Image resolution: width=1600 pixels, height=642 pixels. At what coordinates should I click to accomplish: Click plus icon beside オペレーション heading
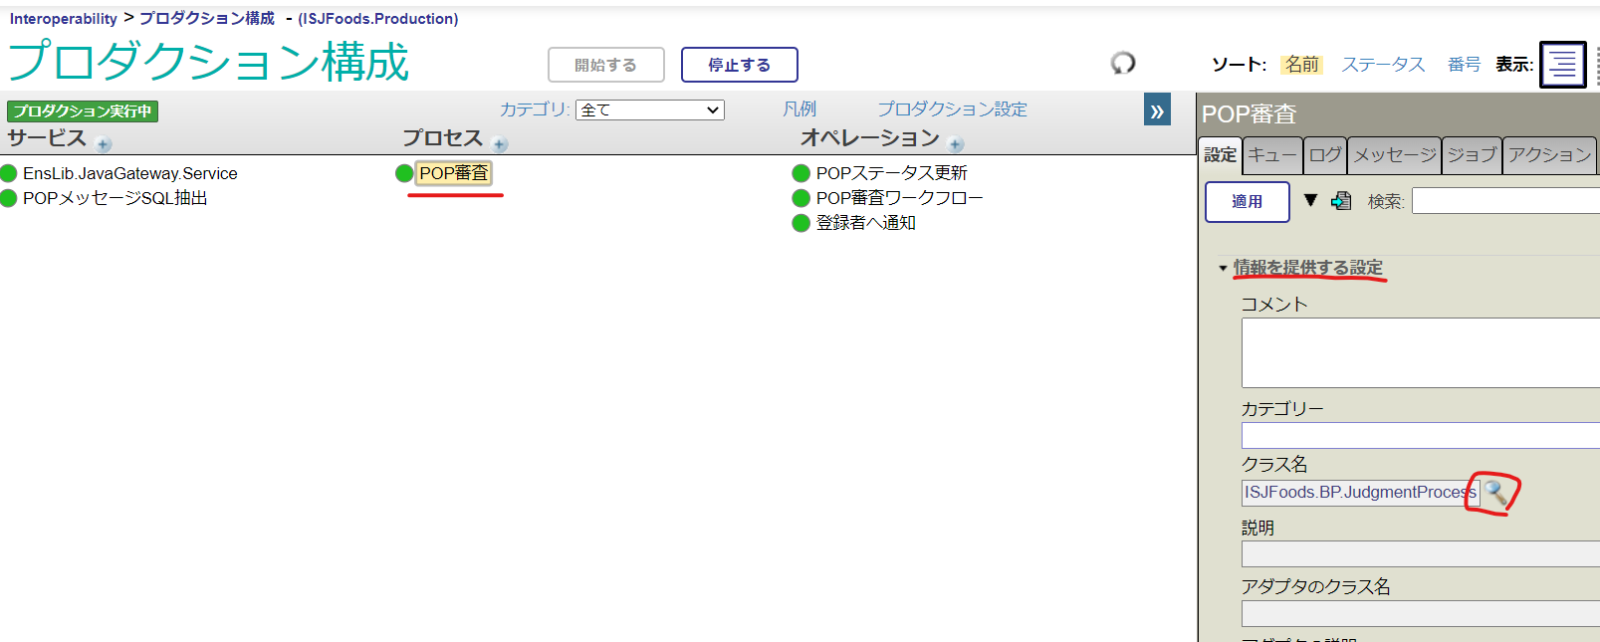956,144
